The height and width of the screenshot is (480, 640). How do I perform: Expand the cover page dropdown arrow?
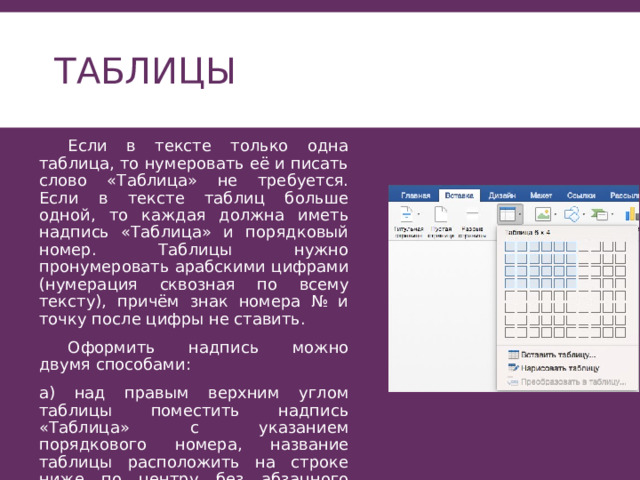click(418, 214)
